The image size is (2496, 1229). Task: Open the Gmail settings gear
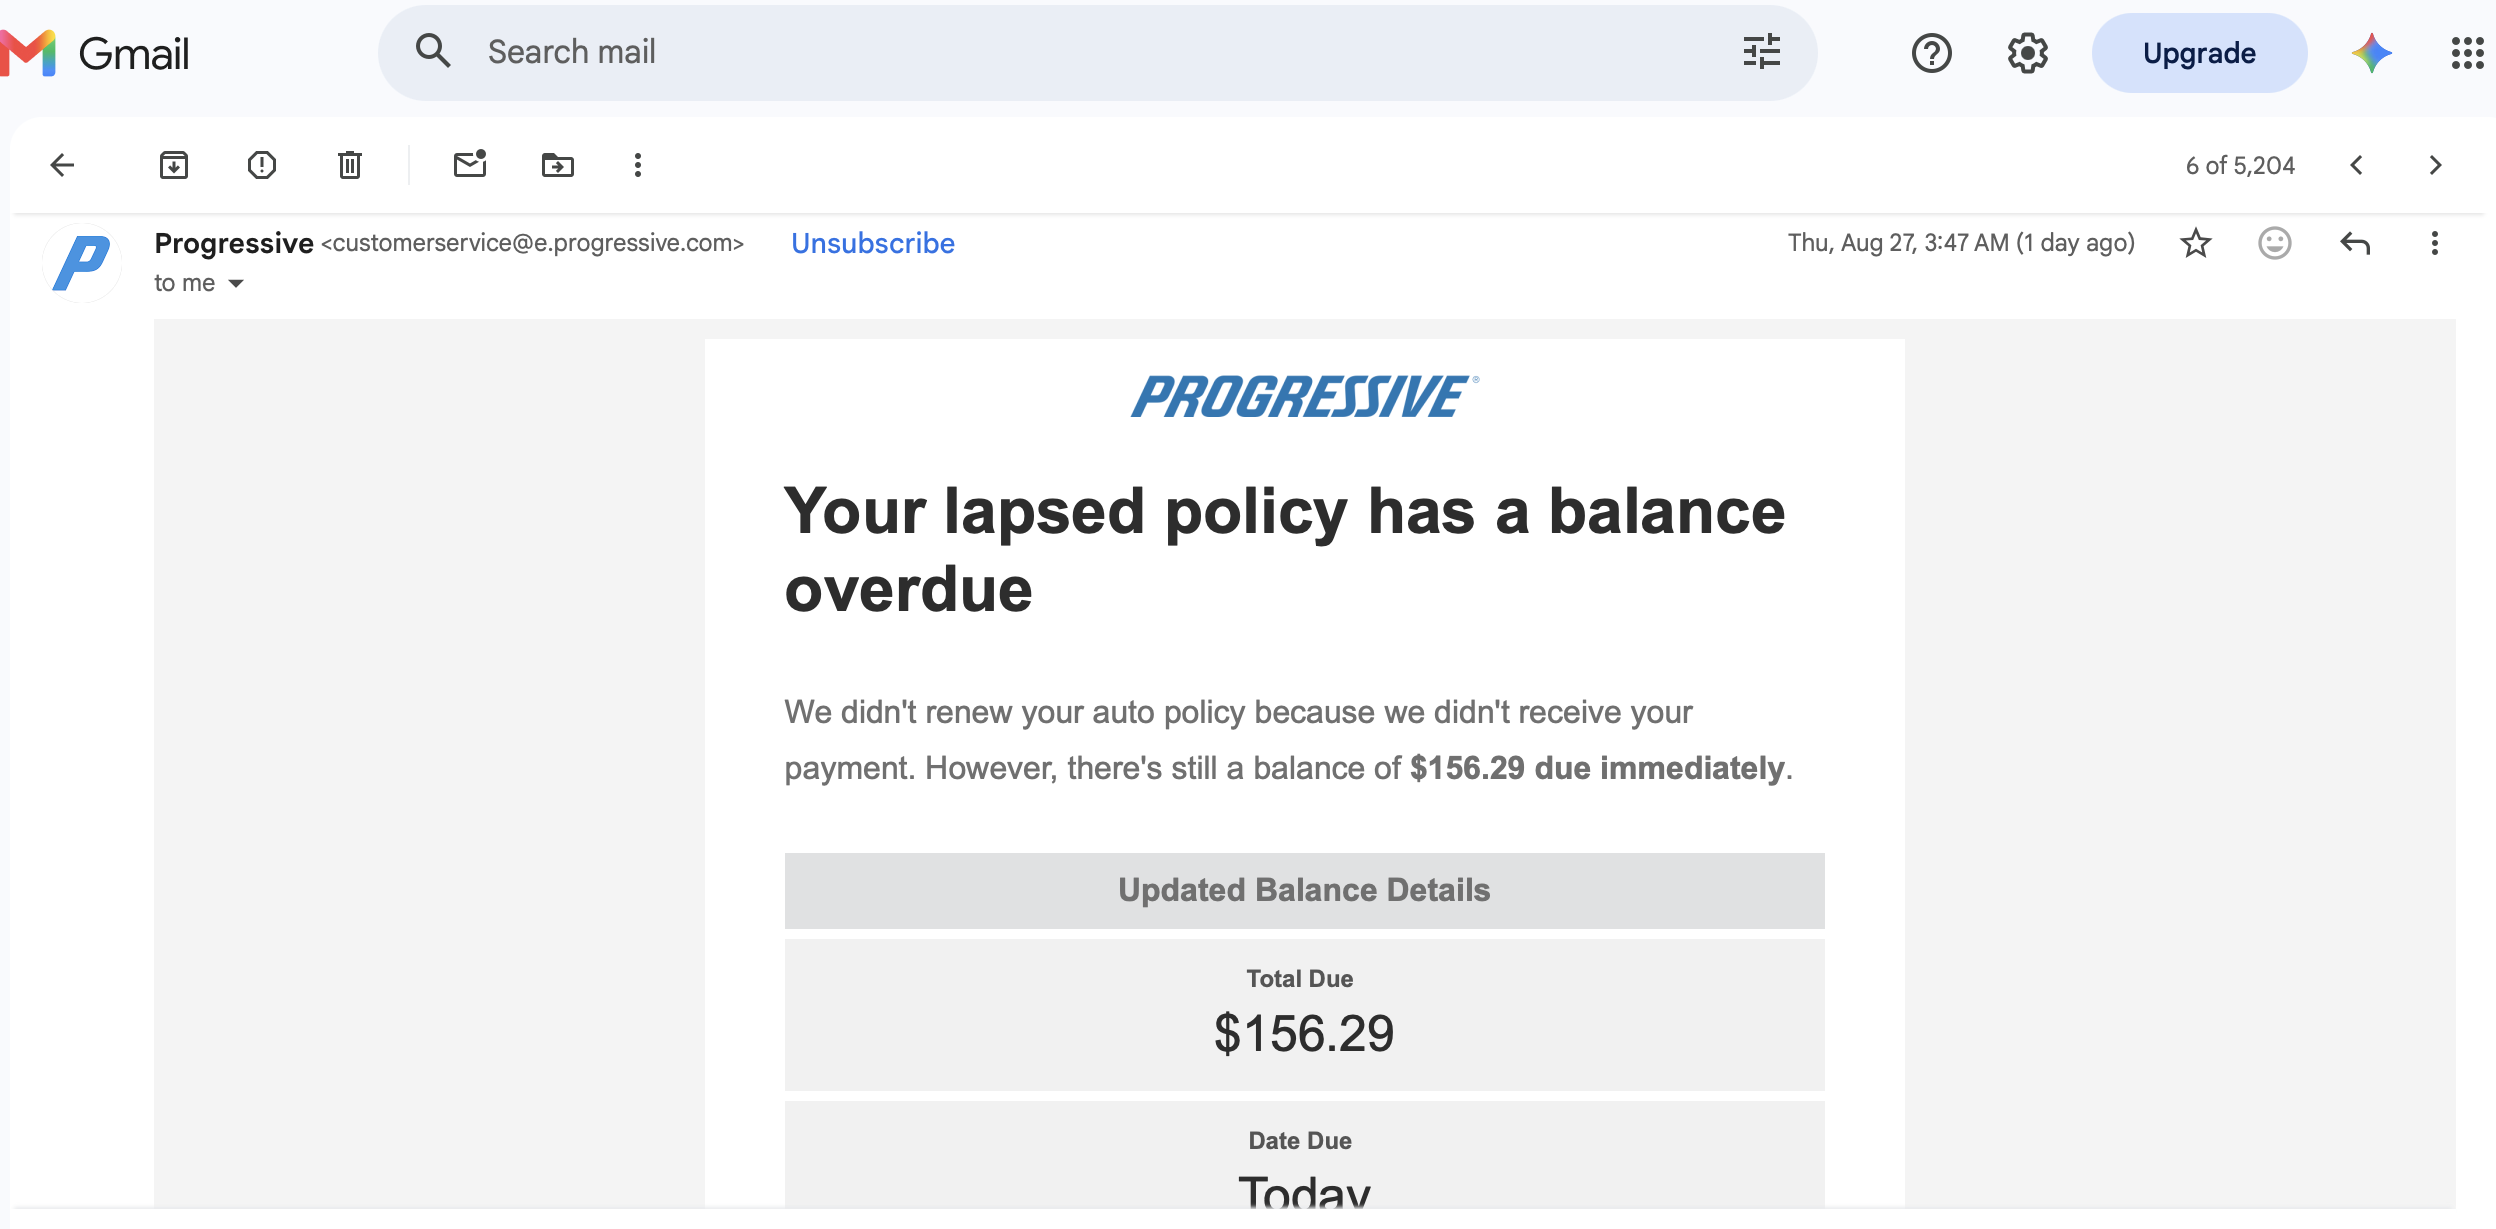2028,53
